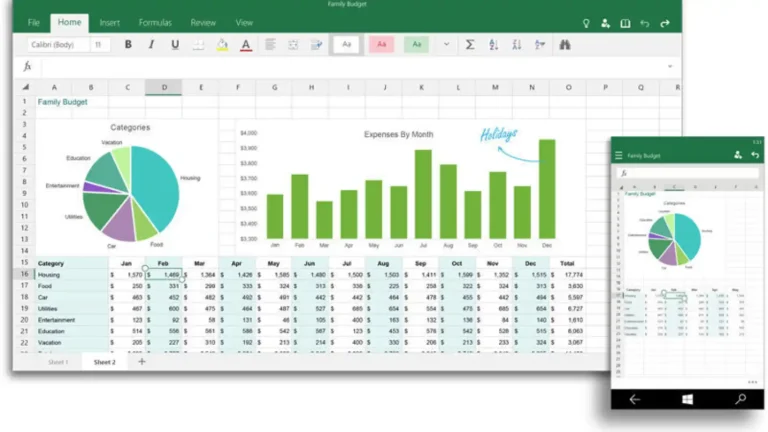Select the Sheet 2 tab
Image resolution: width=768 pixels, height=432 pixels.
(105, 362)
